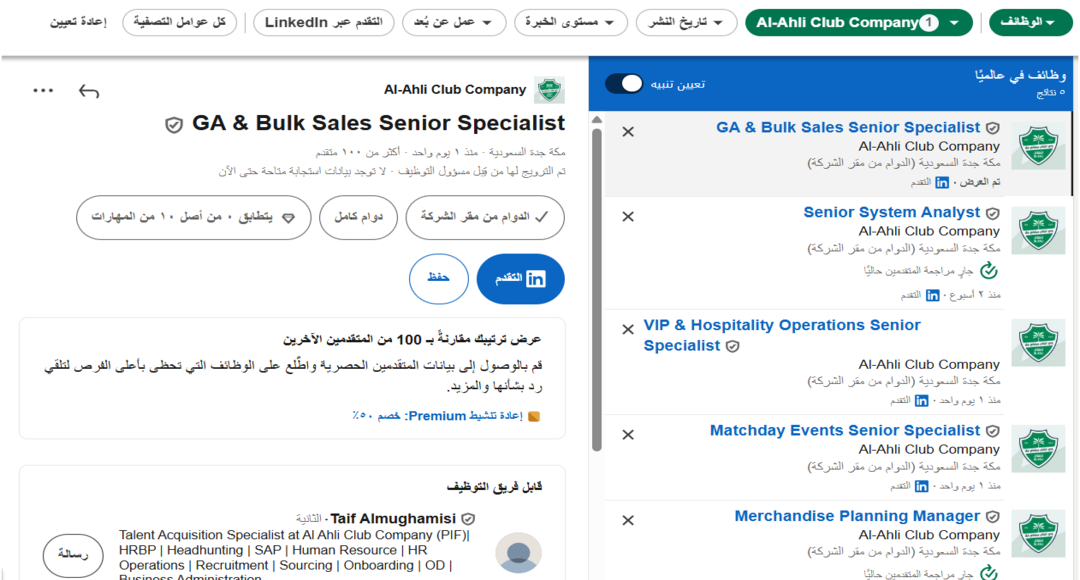
Task: Save the job with the save button
Action: [439, 279]
